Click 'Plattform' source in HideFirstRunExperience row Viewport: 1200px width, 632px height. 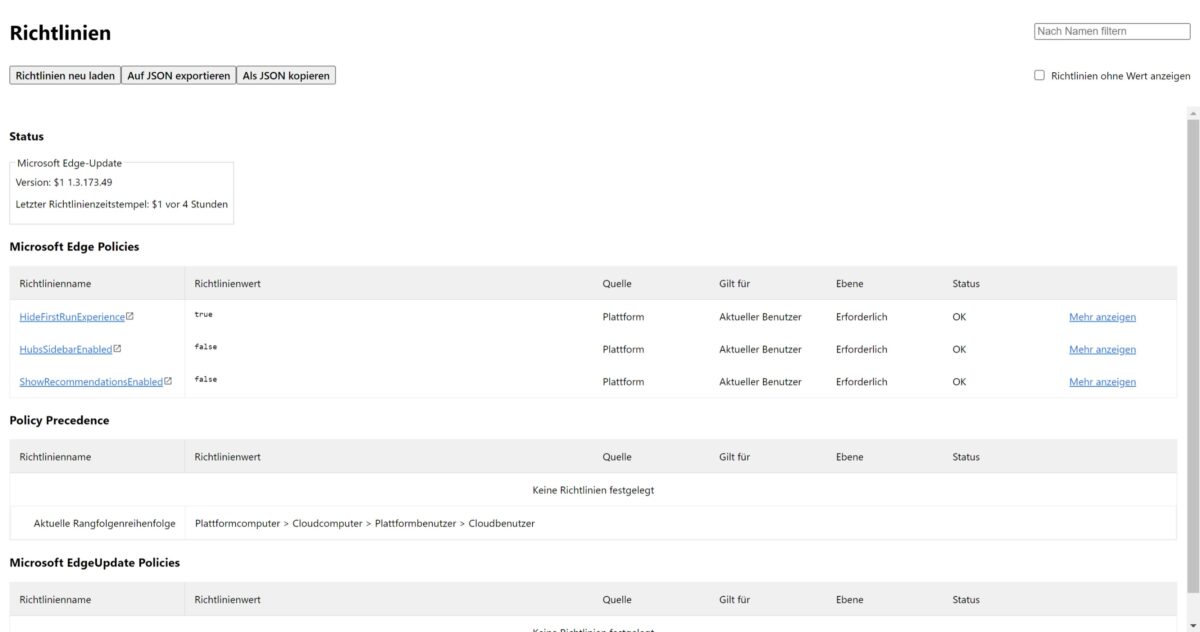pyautogui.click(x=623, y=317)
